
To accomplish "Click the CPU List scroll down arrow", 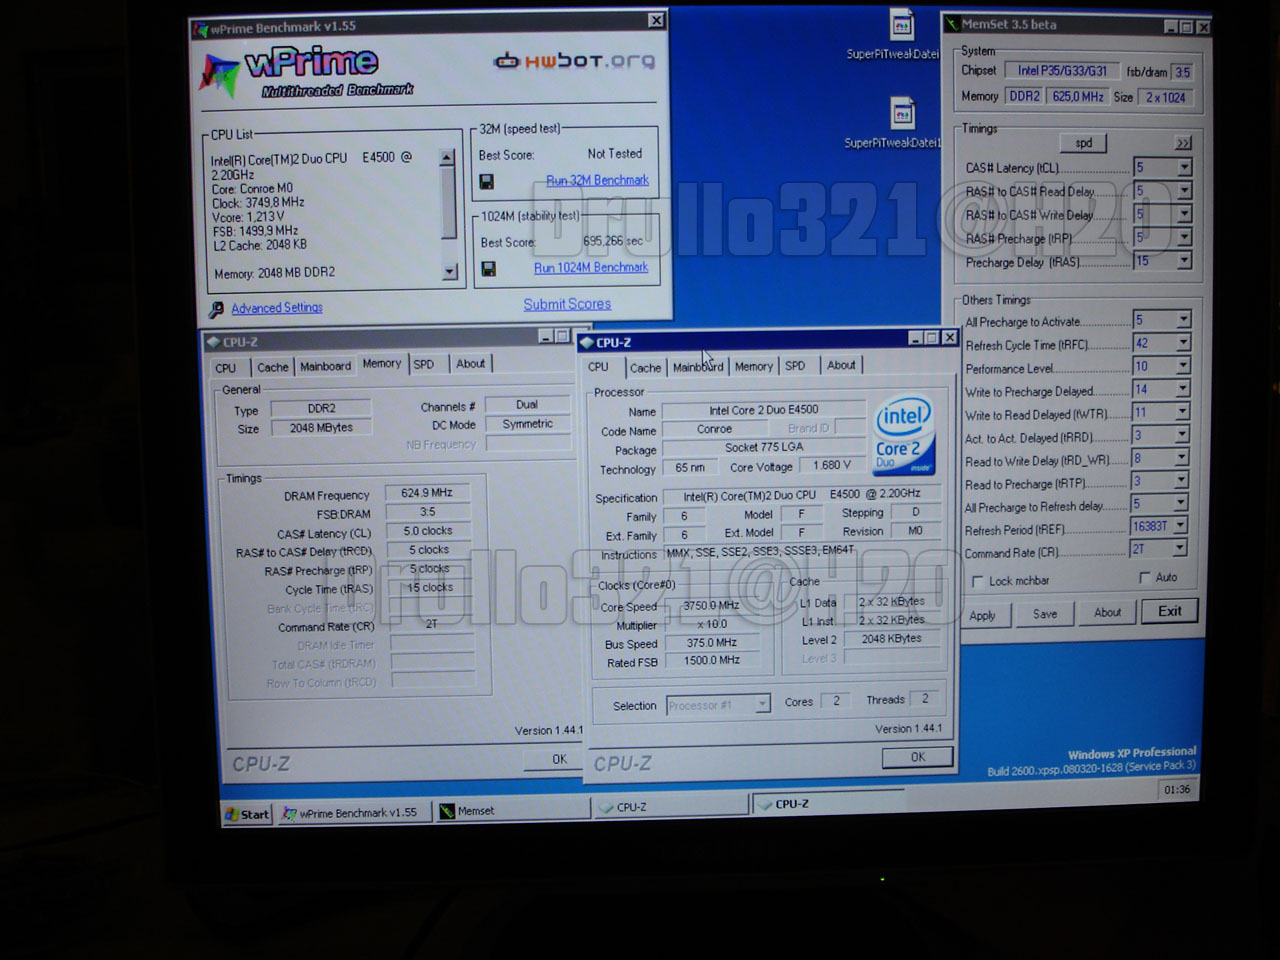I will (449, 271).
